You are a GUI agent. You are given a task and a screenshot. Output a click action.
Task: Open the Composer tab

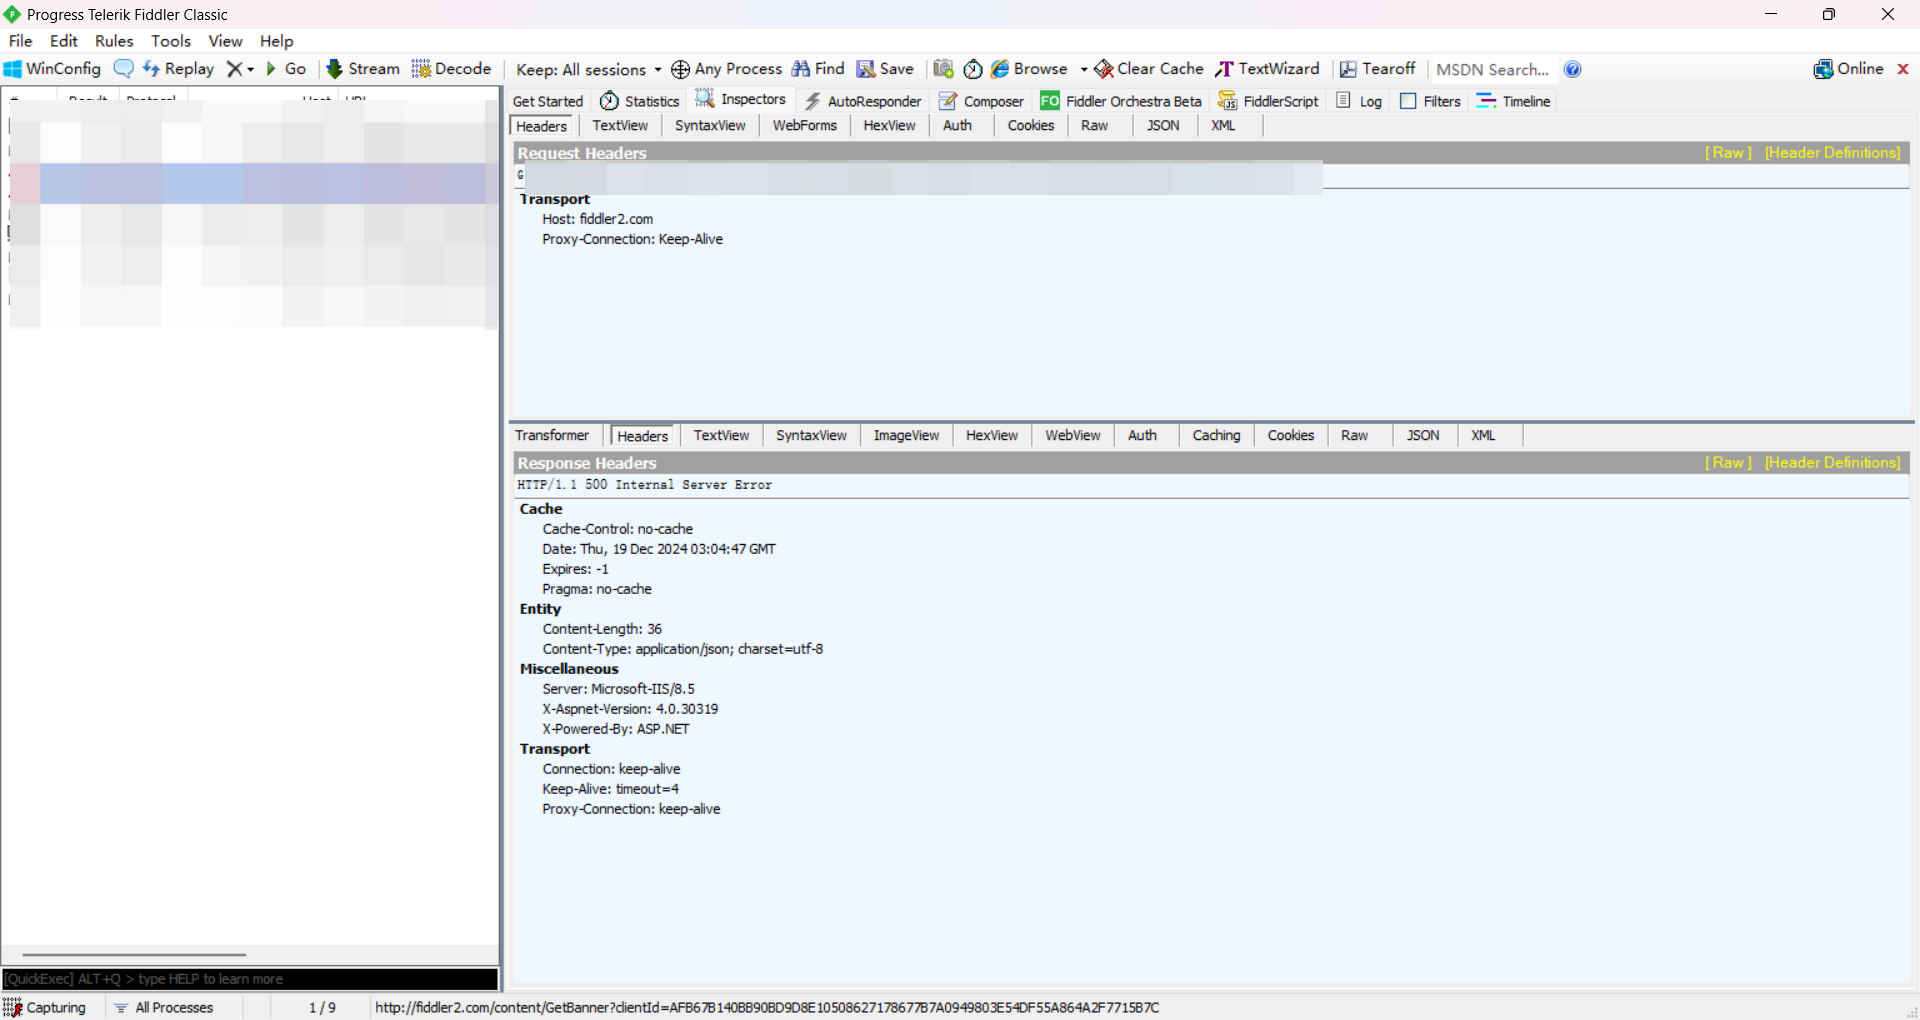click(x=981, y=101)
